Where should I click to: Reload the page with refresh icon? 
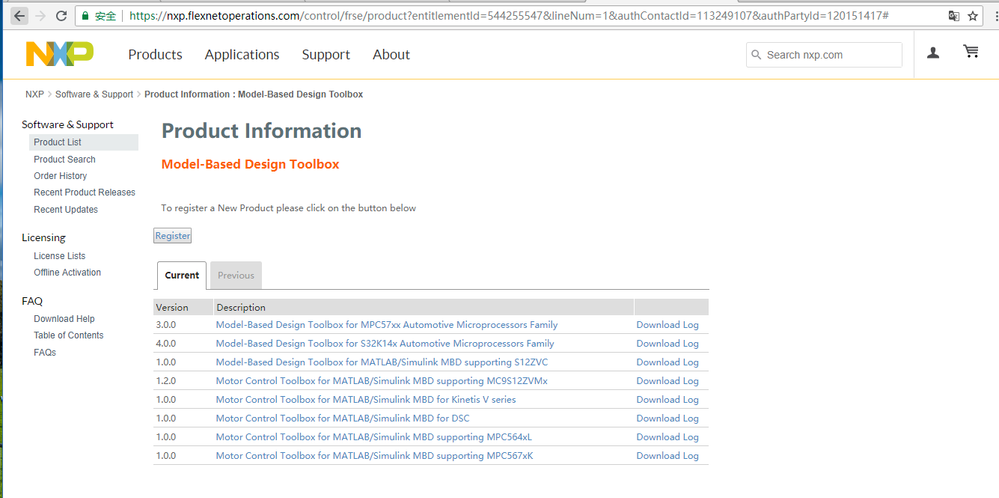(x=62, y=16)
